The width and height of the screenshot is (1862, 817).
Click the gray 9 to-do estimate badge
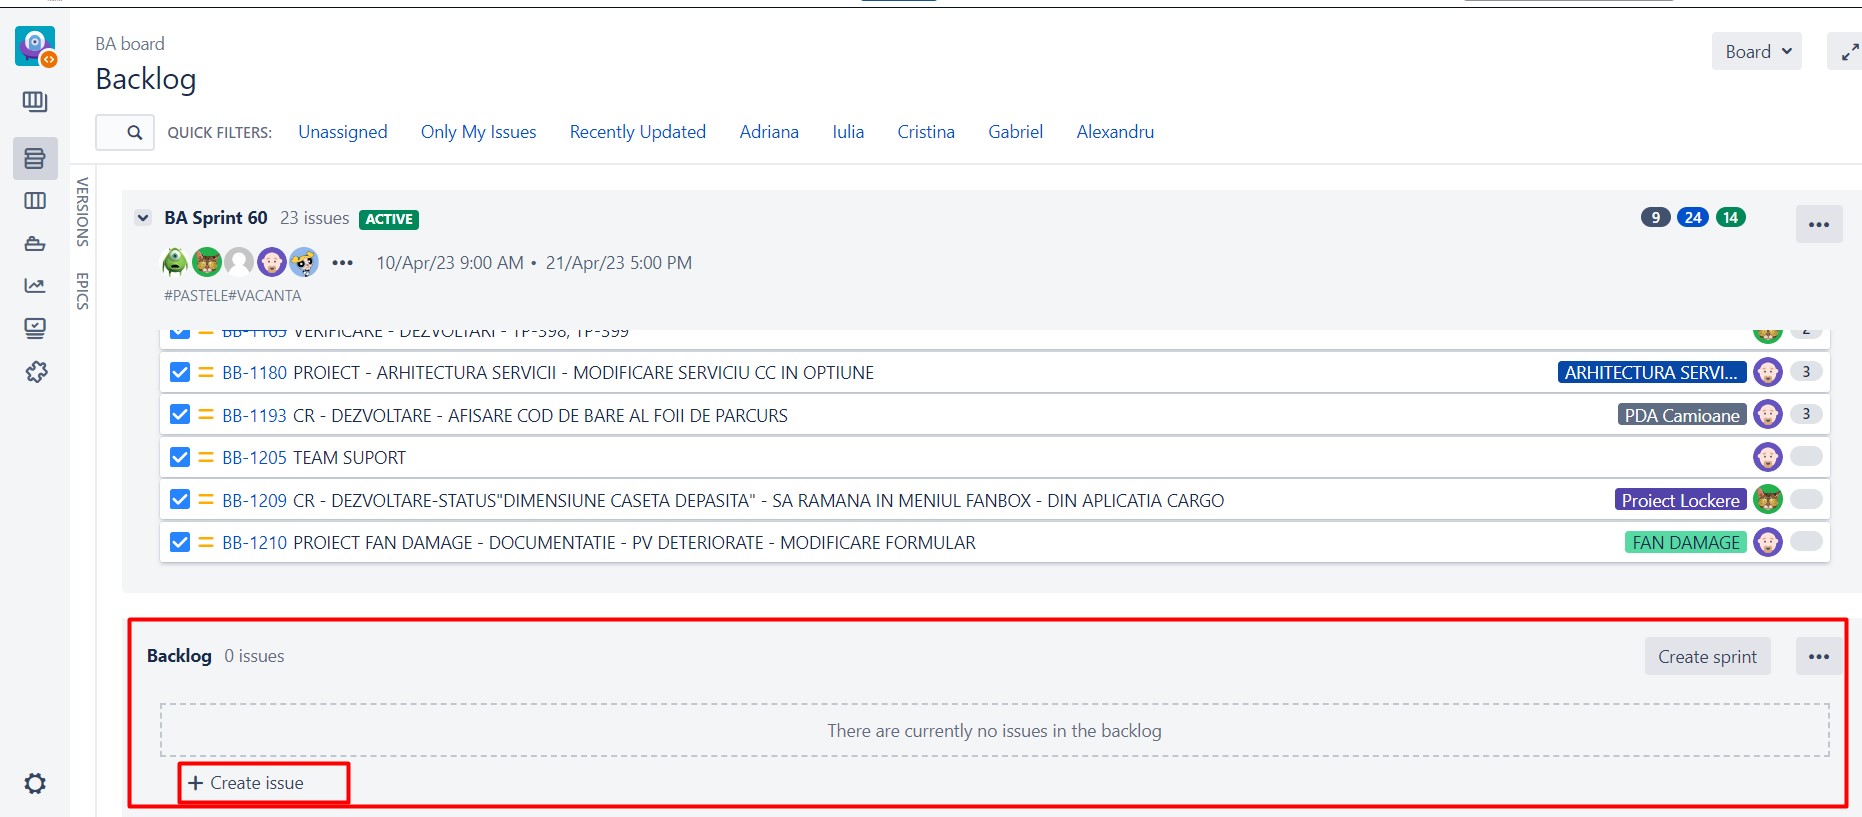pyautogui.click(x=1656, y=217)
